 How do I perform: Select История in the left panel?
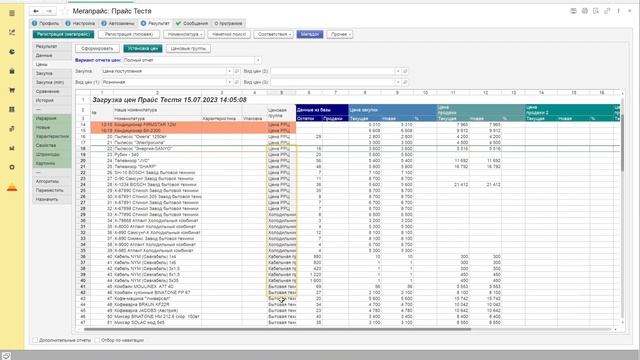coord(52,100)
